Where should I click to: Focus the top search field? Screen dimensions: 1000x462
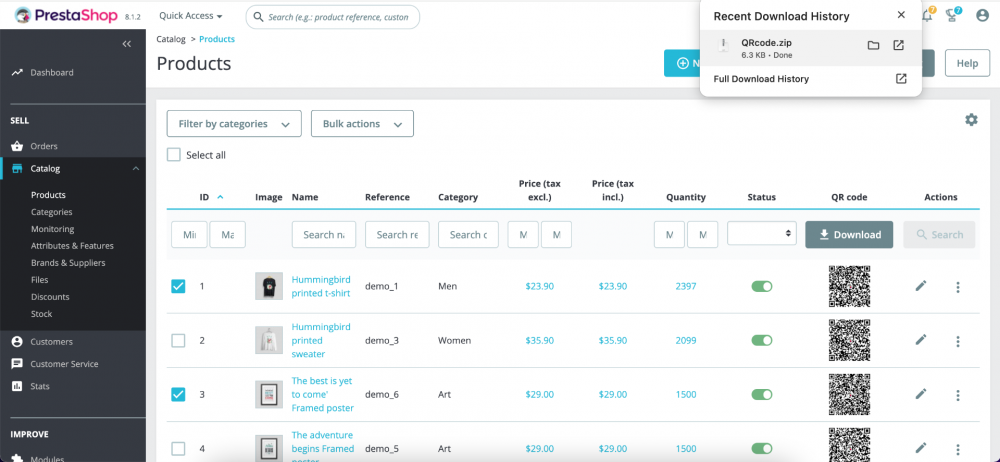tap(333, 17)
